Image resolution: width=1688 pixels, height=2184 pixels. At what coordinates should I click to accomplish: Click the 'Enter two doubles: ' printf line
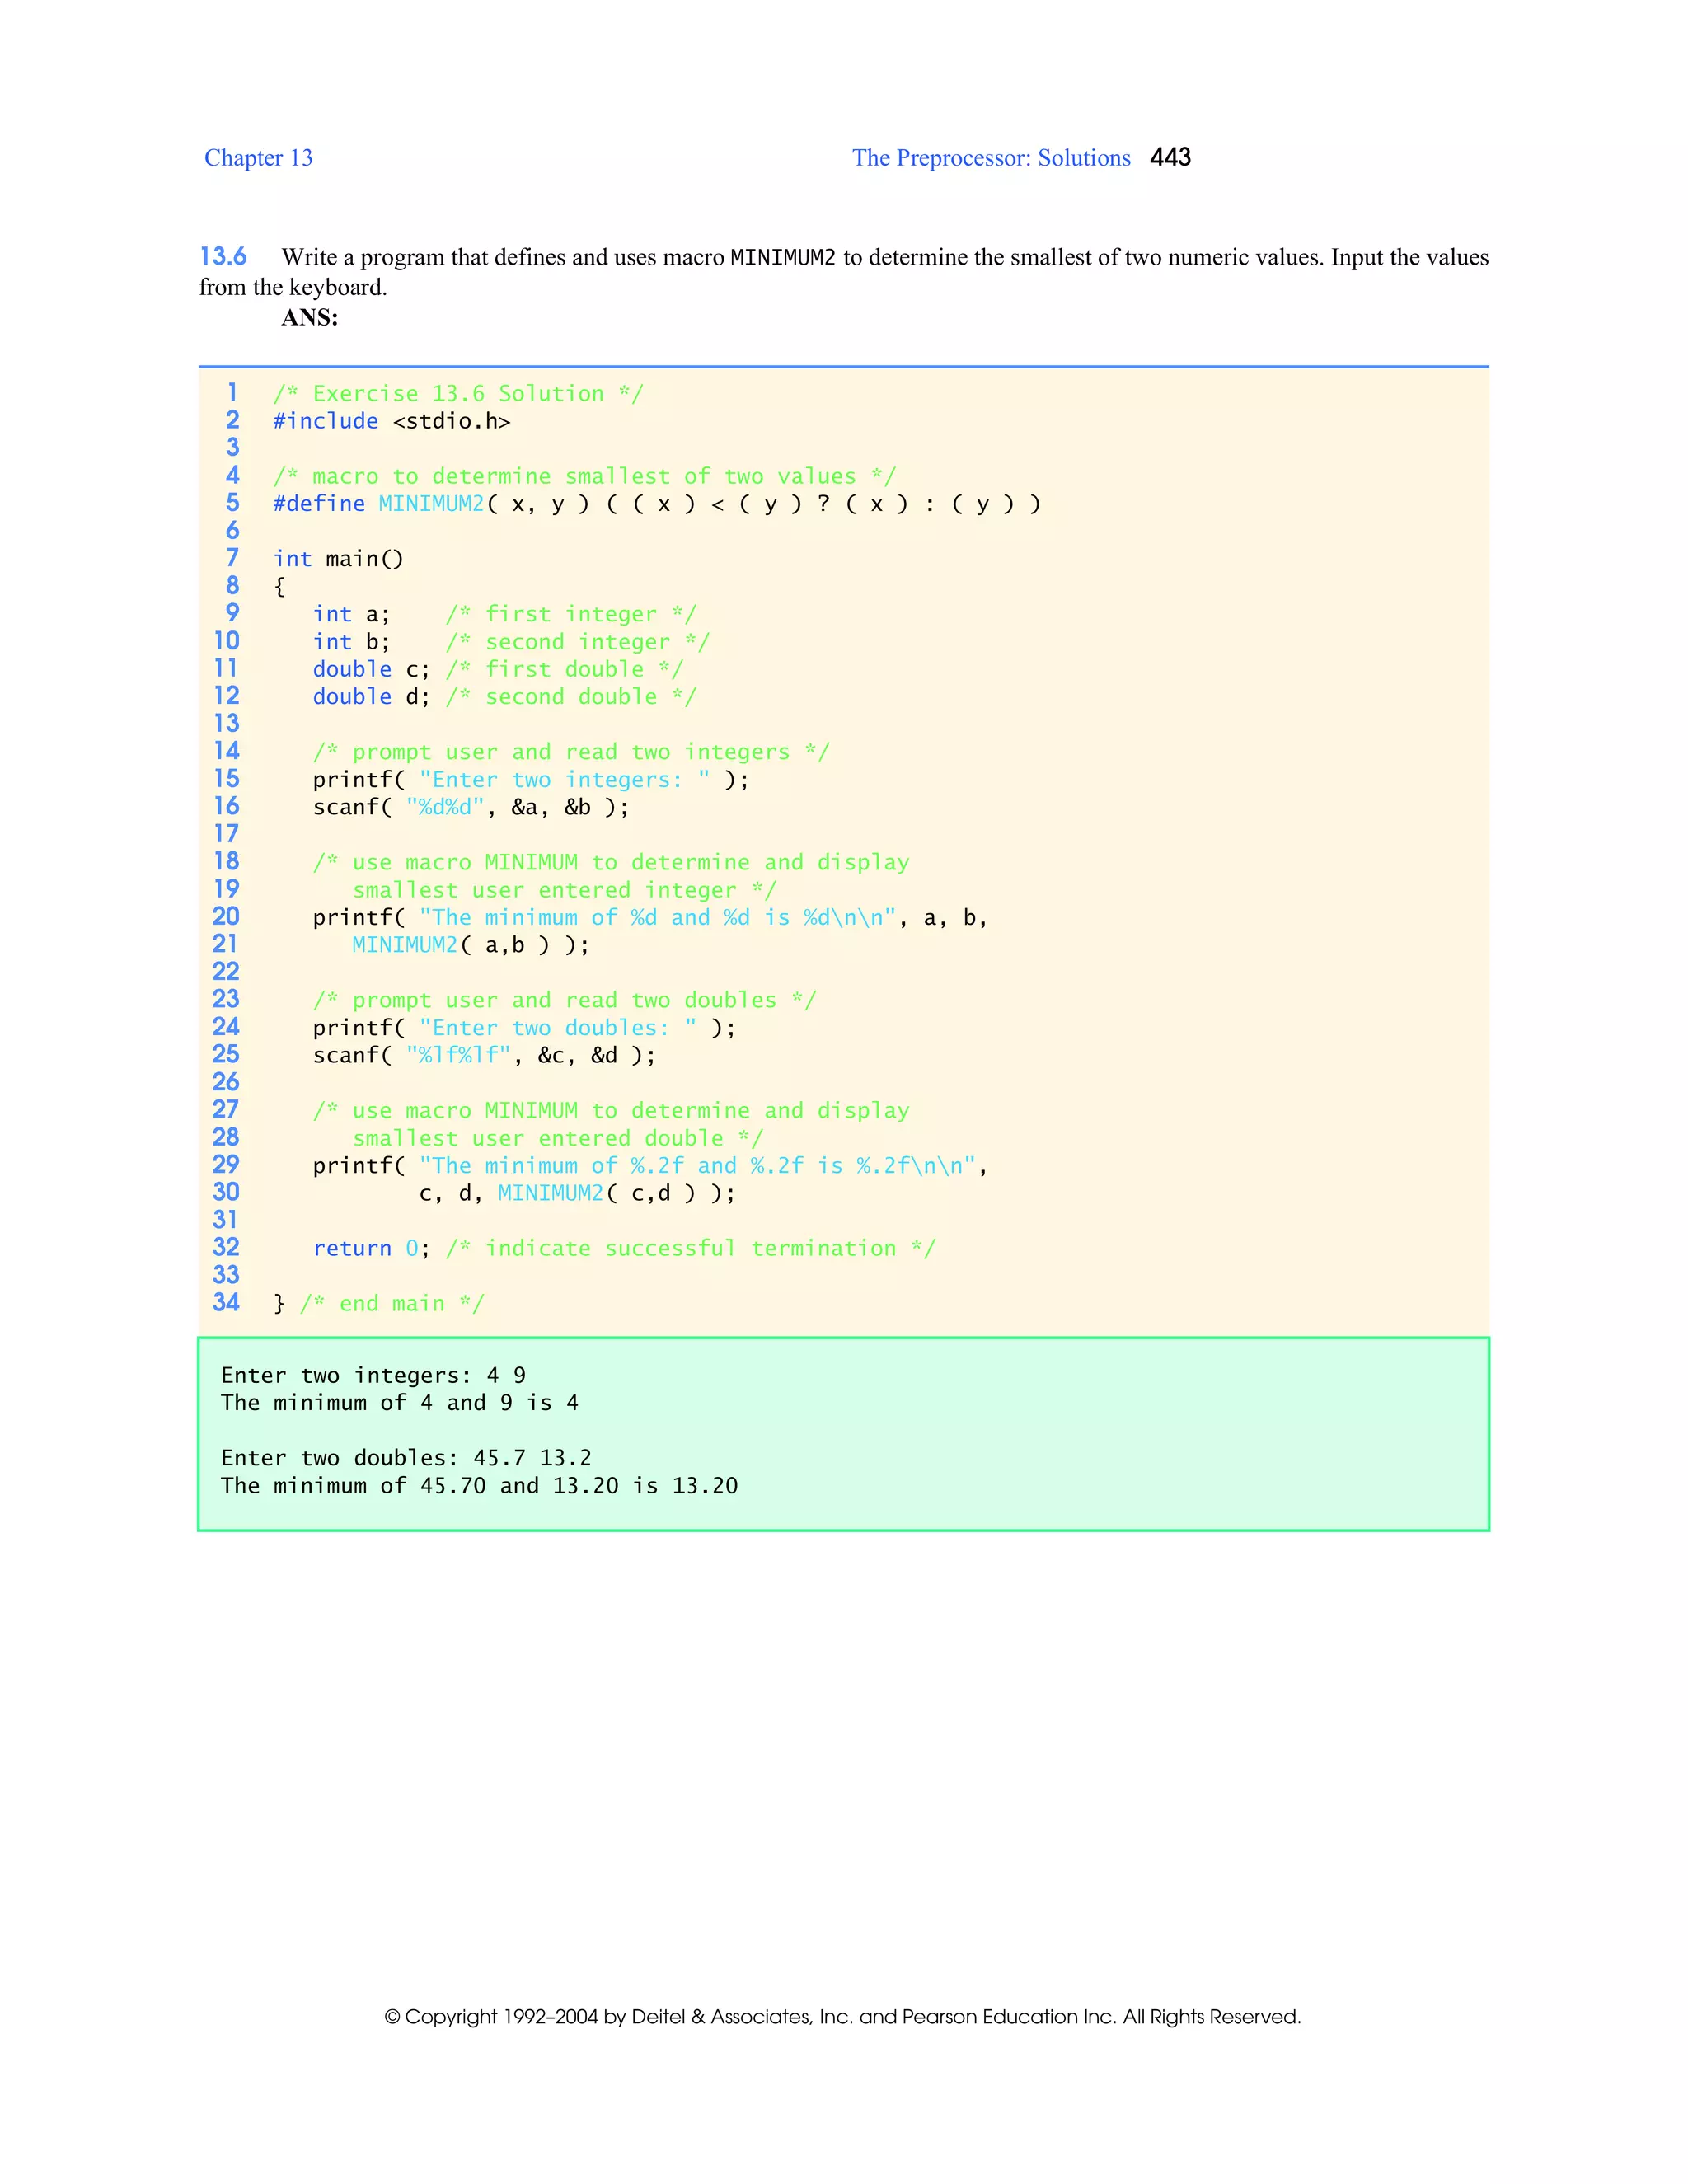pyautogui.click(x=524, y=1028)
